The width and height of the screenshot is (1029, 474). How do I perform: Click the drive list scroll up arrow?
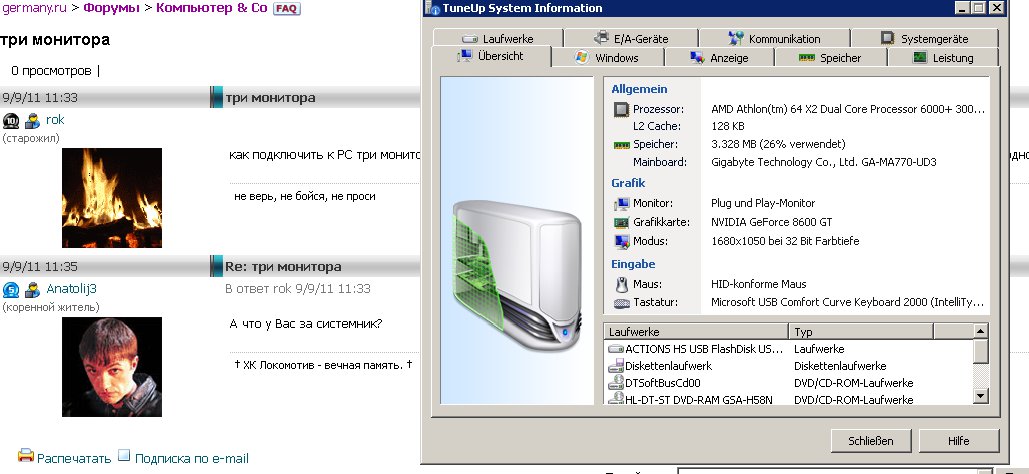pos(980,331)
